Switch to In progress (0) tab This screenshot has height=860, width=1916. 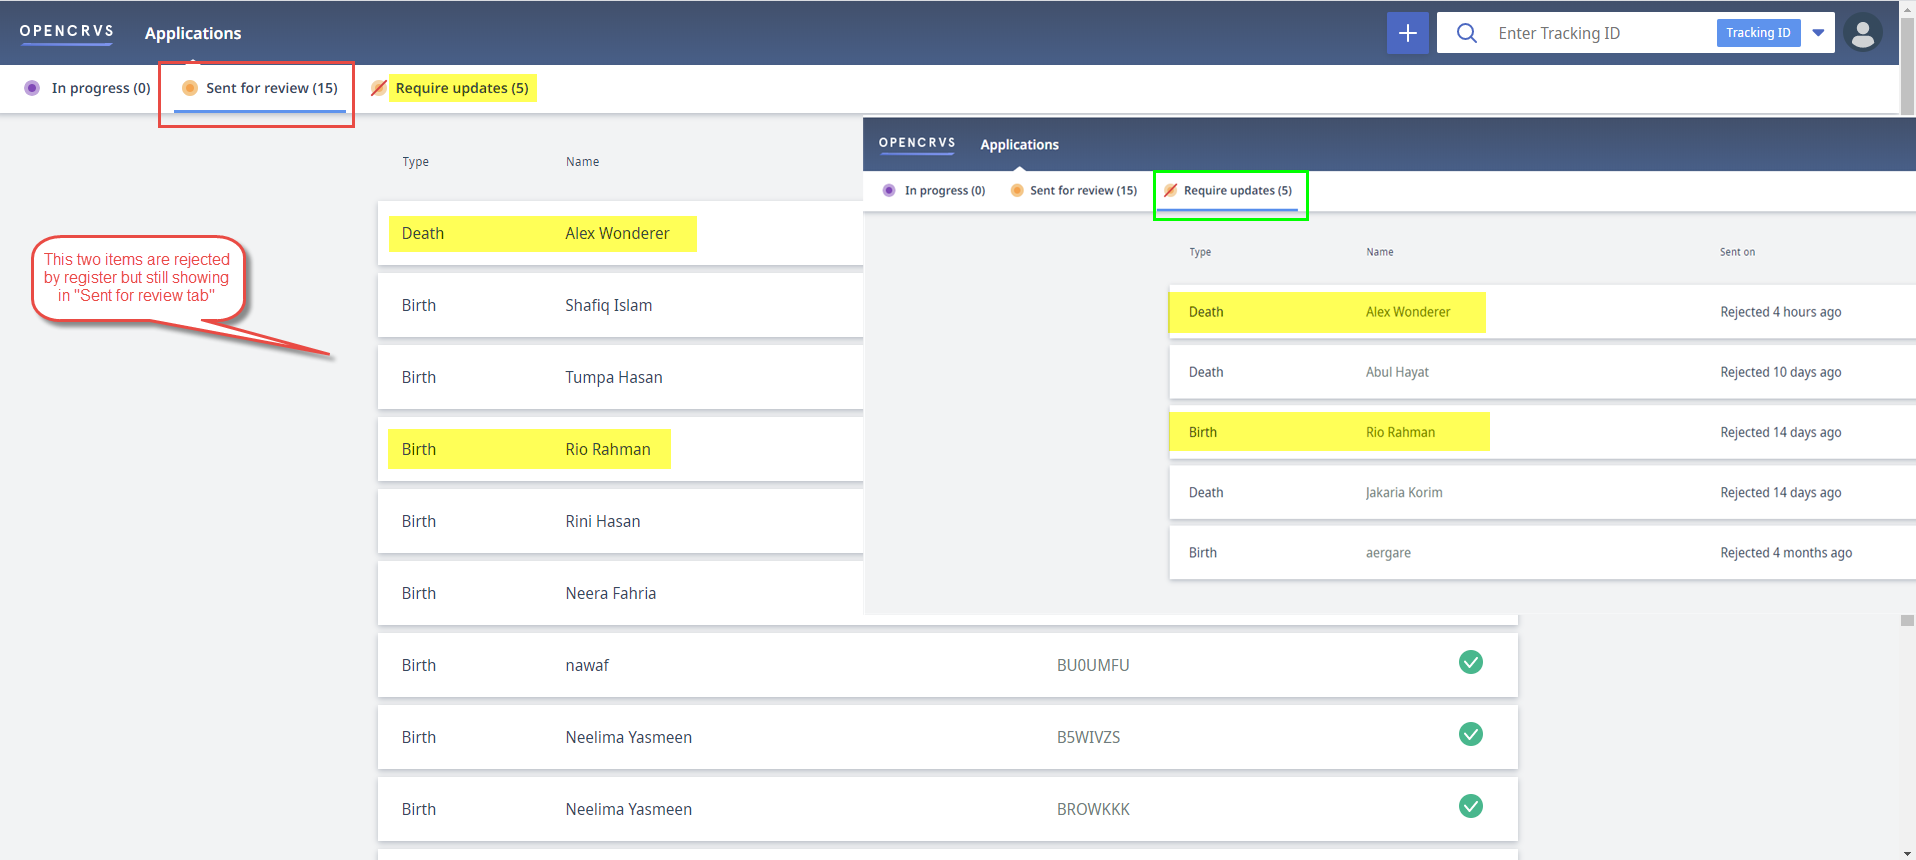pos(87,88)
